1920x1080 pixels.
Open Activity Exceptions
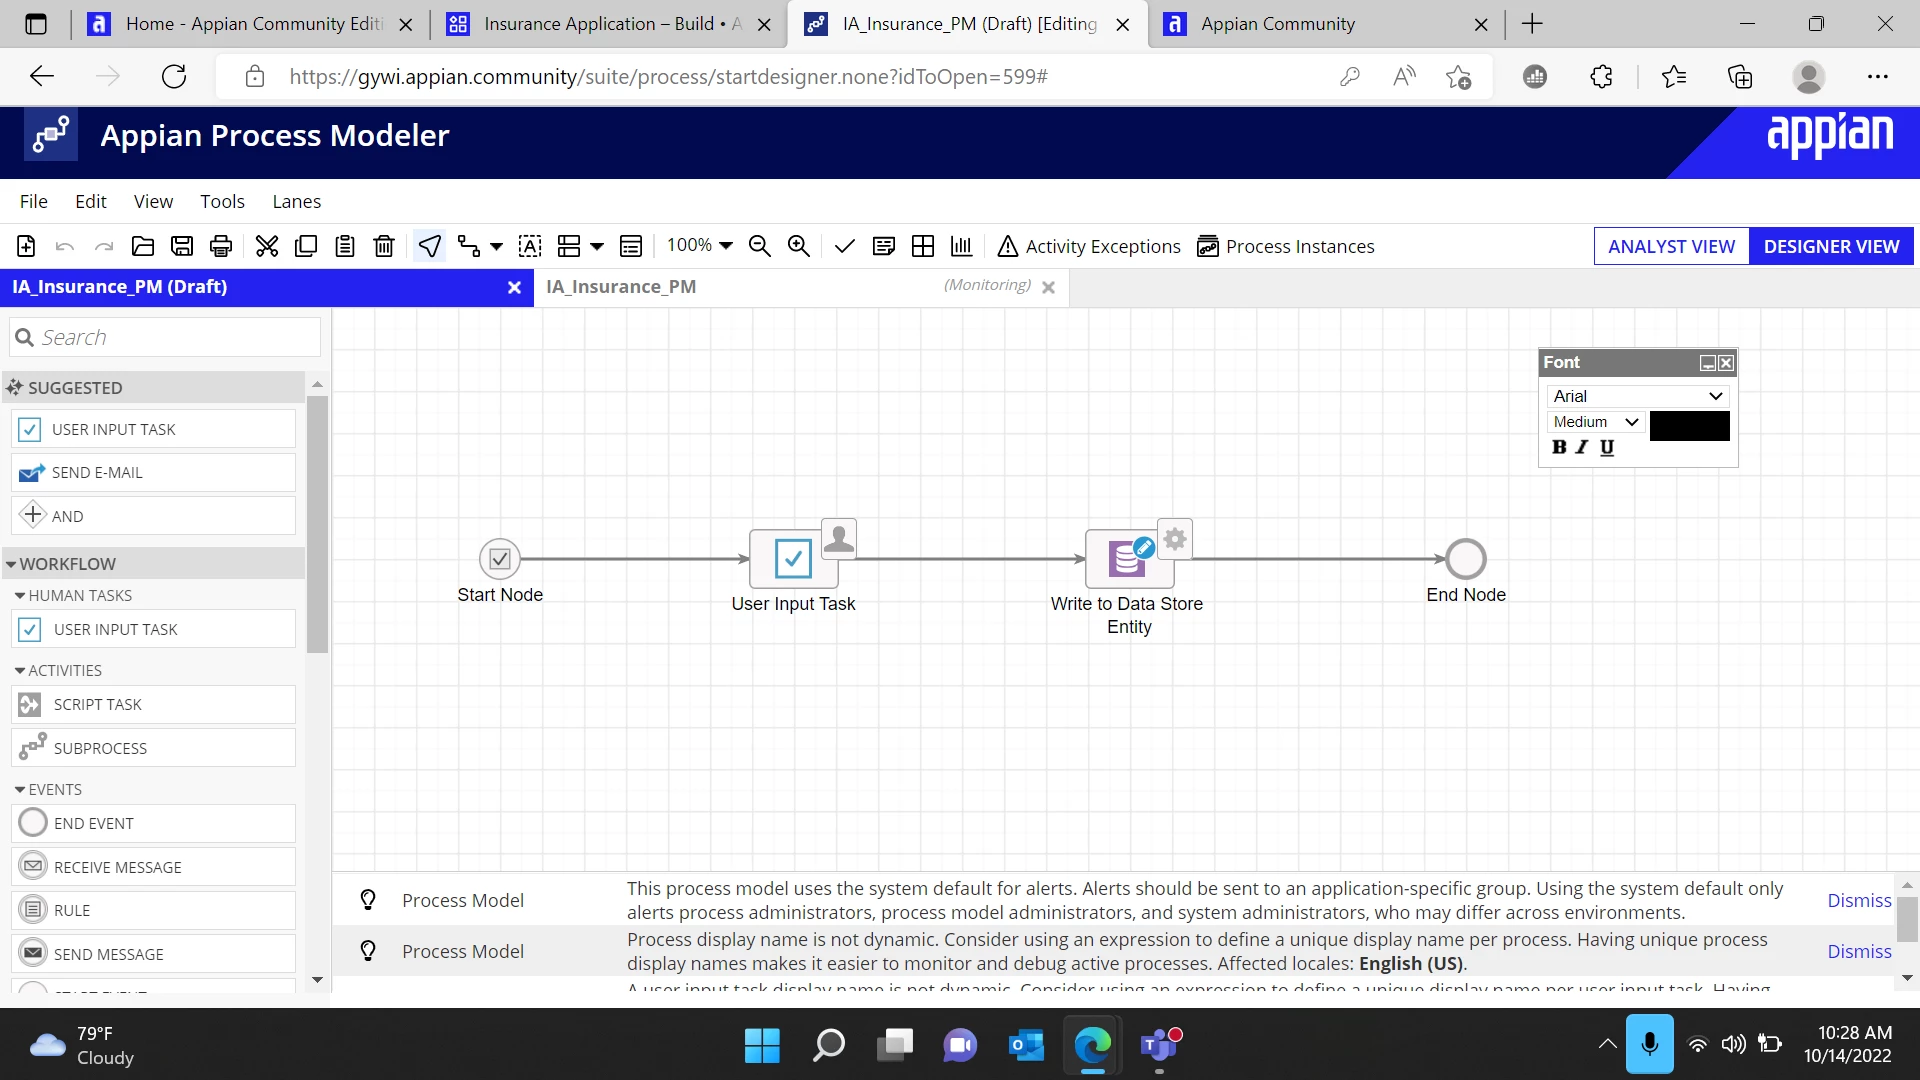coord(1089,246)
